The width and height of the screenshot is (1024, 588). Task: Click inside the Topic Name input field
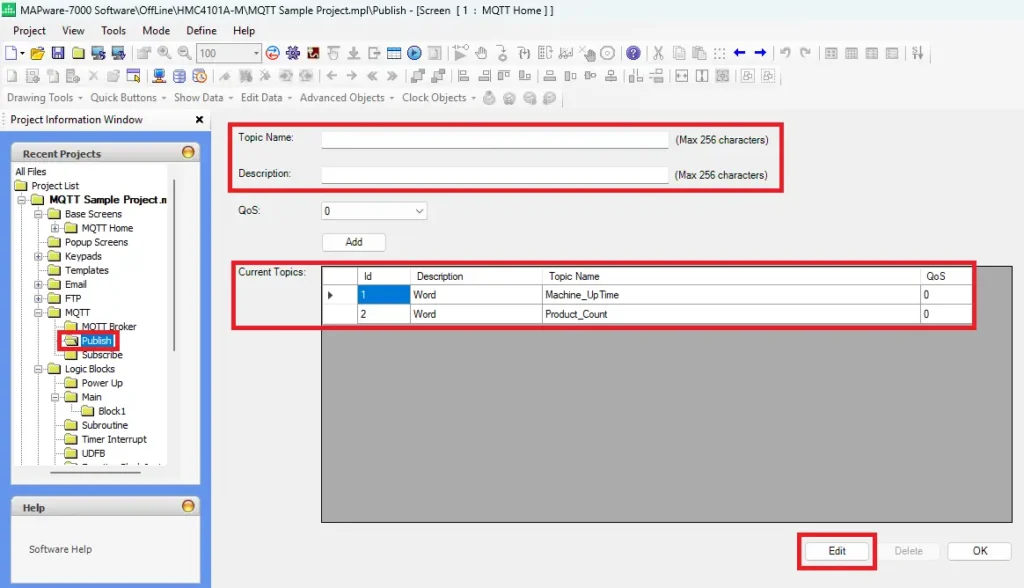click(493, 139)
